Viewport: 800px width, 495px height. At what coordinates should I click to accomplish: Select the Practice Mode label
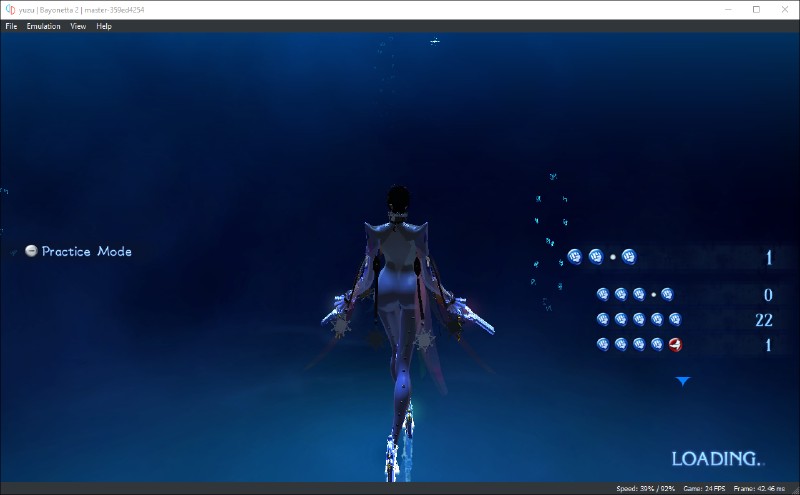coord(87,251)
